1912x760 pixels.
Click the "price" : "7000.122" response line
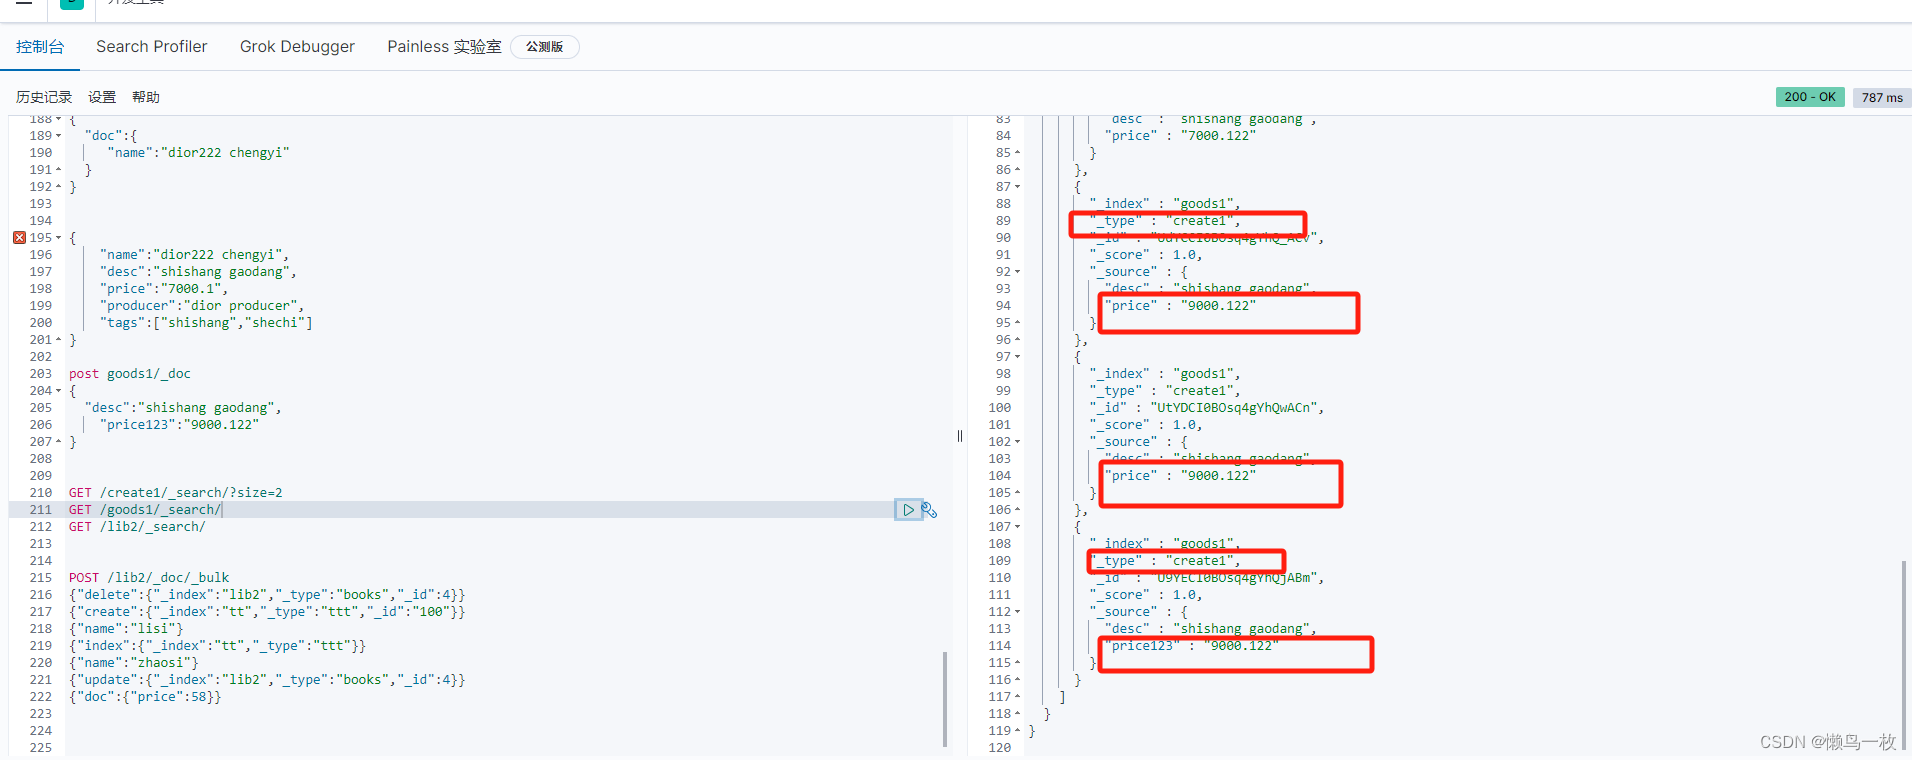point(1180,136)
